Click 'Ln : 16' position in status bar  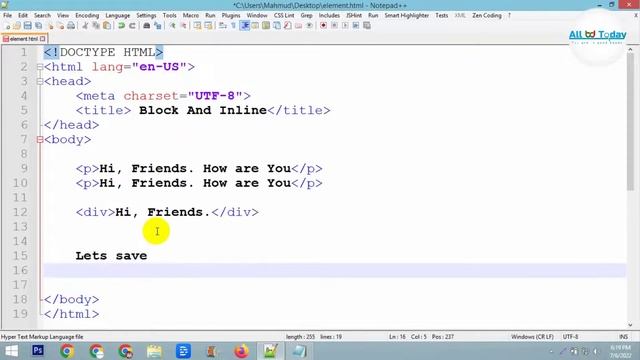point(397,337)
